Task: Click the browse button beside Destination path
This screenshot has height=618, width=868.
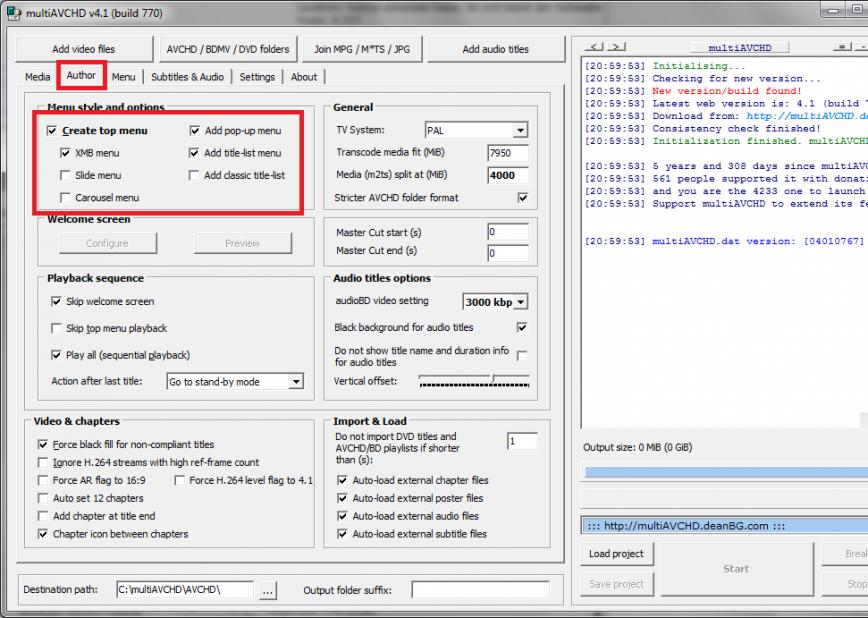Action: 267,590
